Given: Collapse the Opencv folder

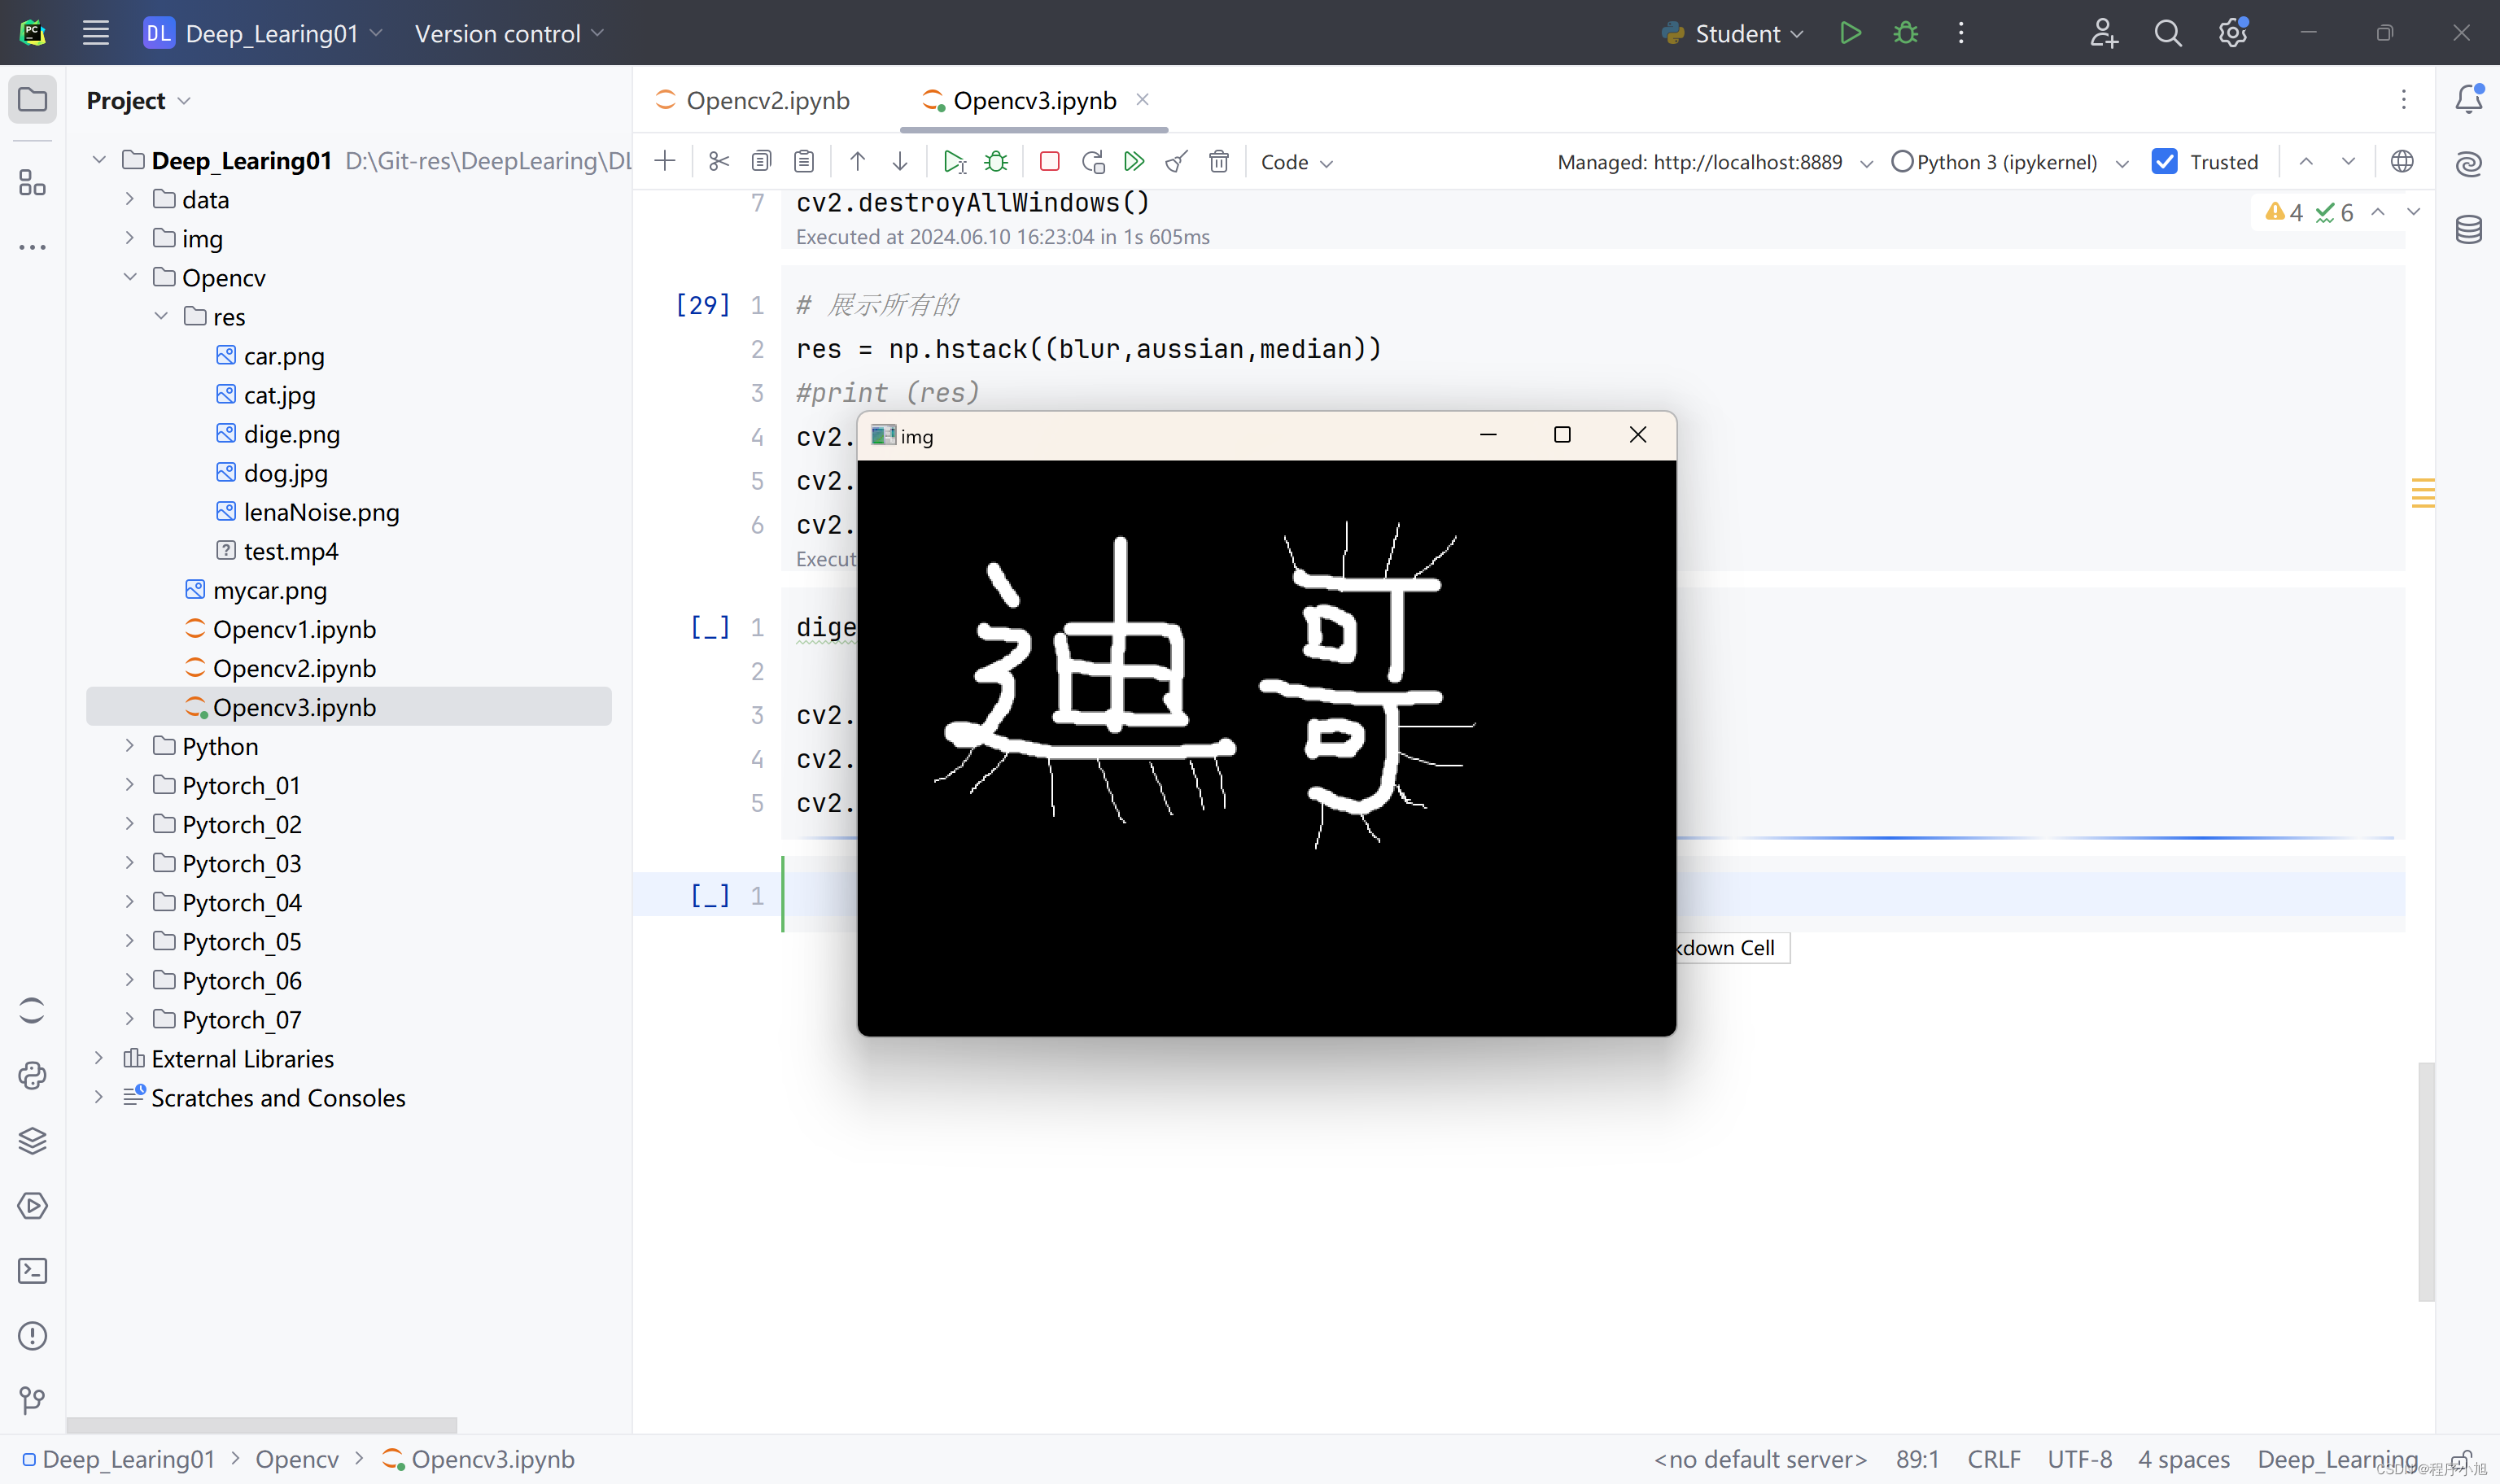Looking at the screenshot, I should point(129,277).
